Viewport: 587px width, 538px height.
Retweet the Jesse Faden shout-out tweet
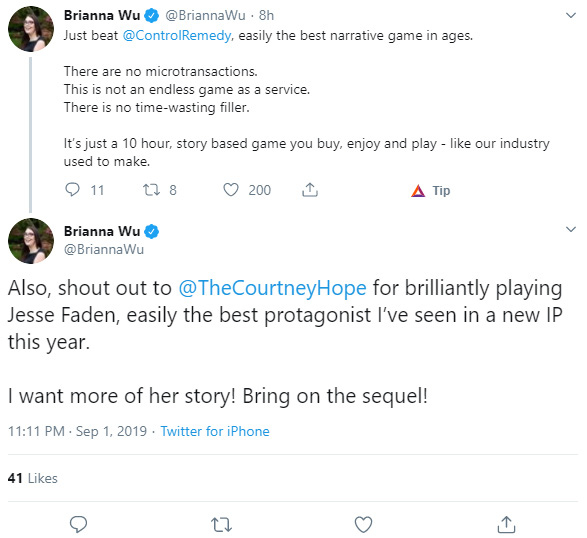tap(221, 524)
